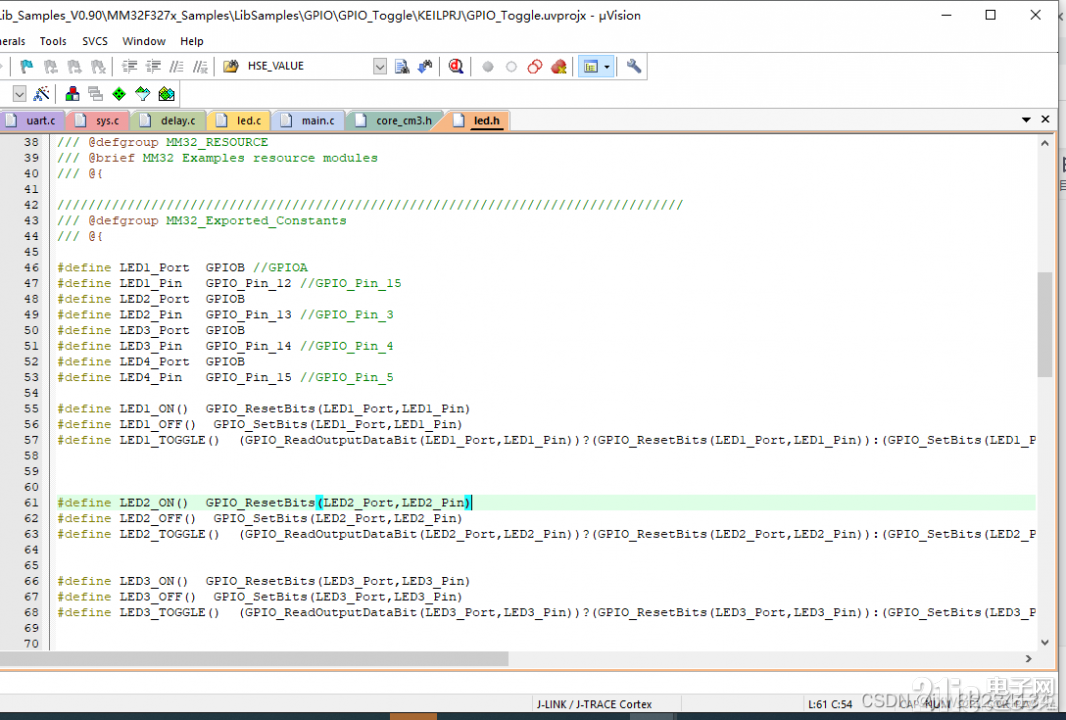Screen dimensions: 1066x720
Task: Click LED3_OFF() on line 67
Action: pos(158,596)
